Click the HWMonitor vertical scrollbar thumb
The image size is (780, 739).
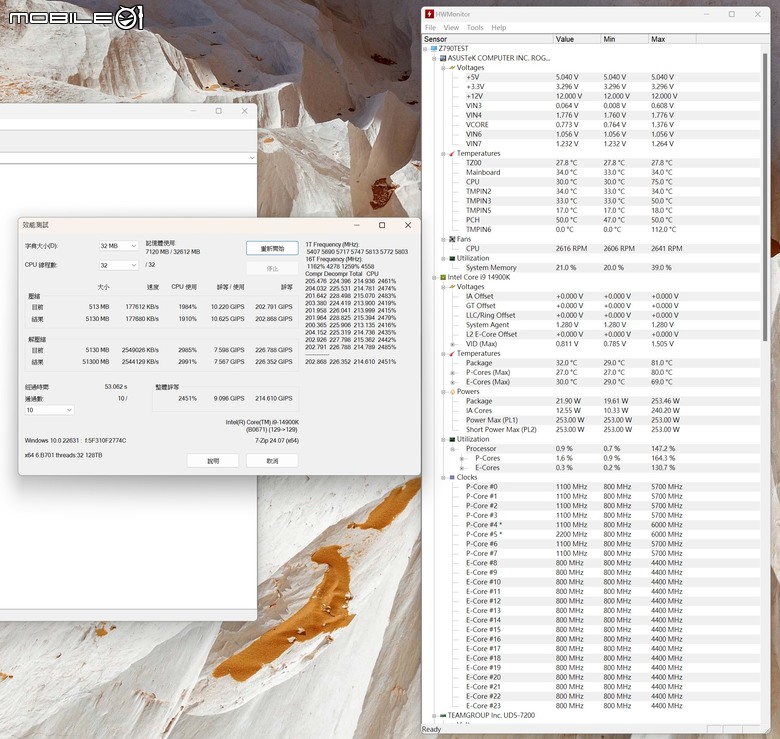765,196
